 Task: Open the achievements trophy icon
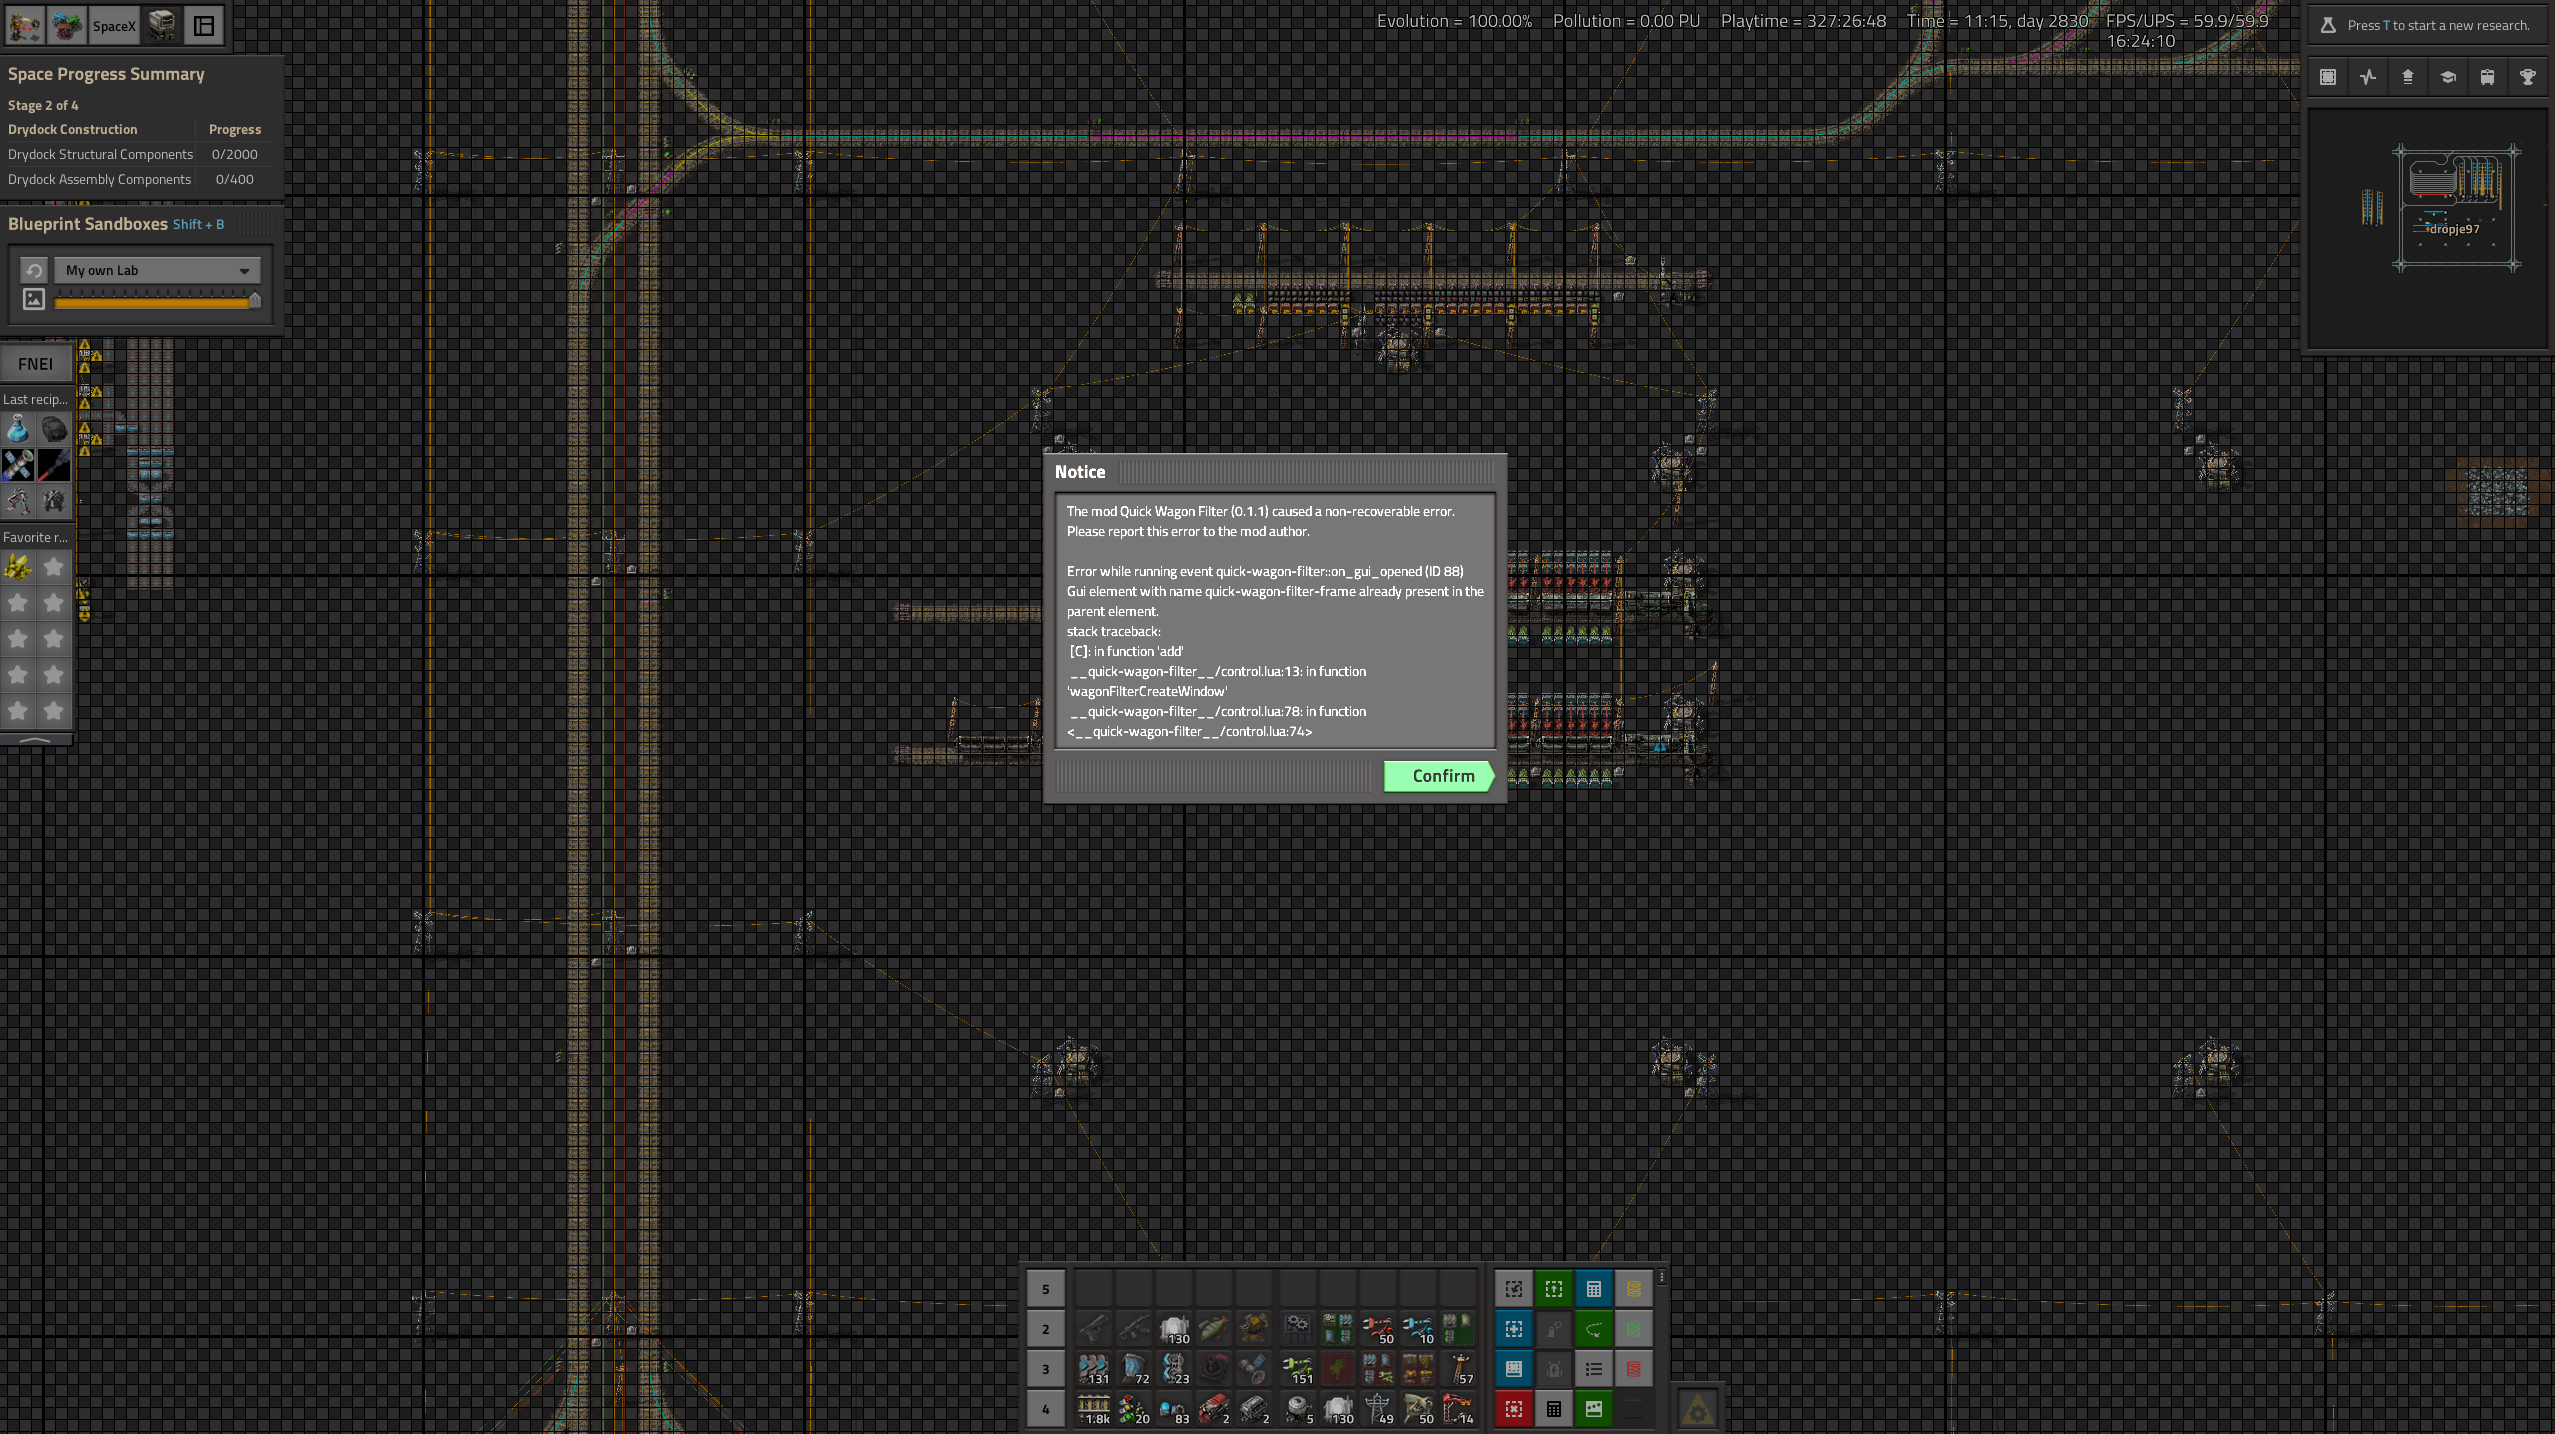pos(2527,77)
